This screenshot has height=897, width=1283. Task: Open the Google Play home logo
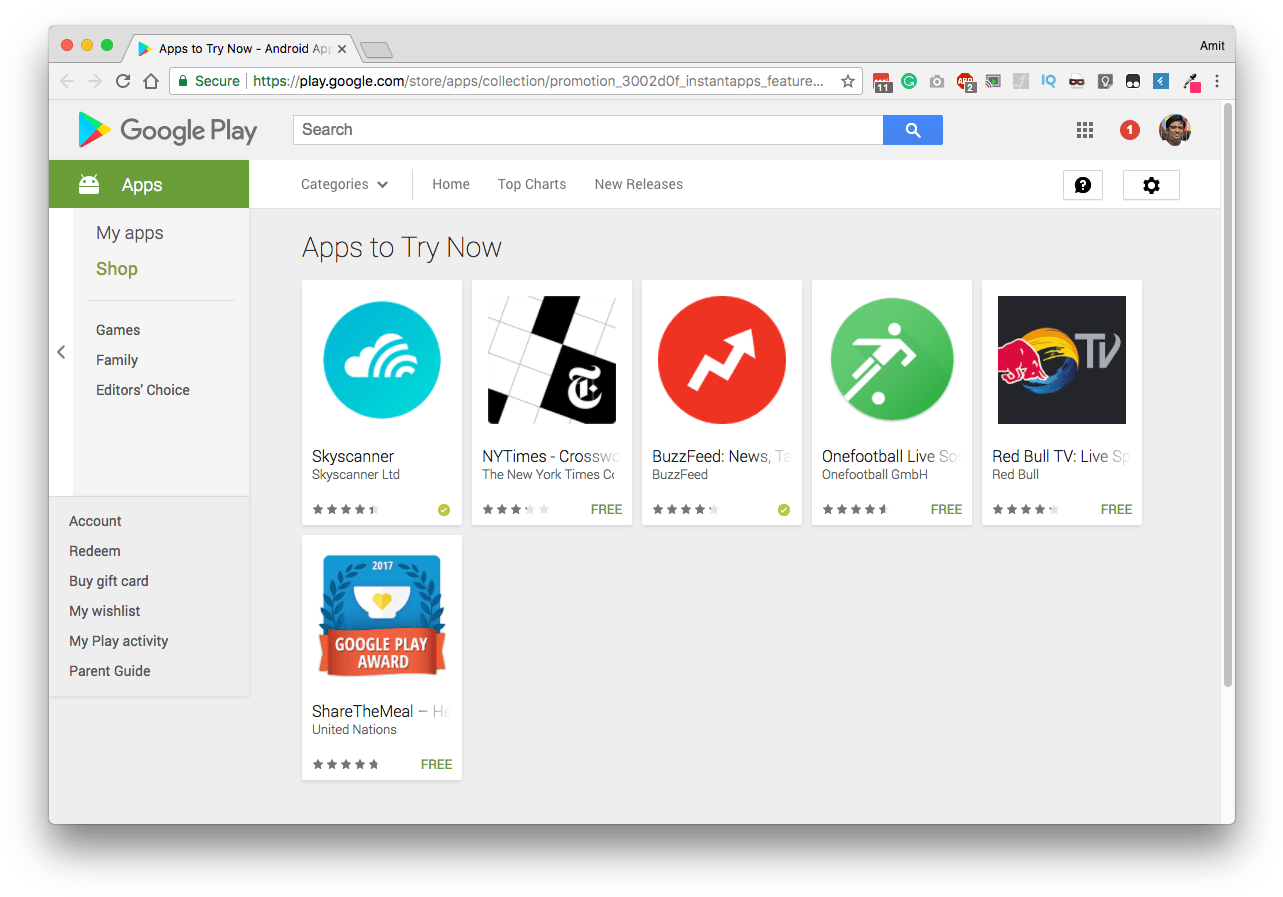pyautogui.click(x=167, y=130)
